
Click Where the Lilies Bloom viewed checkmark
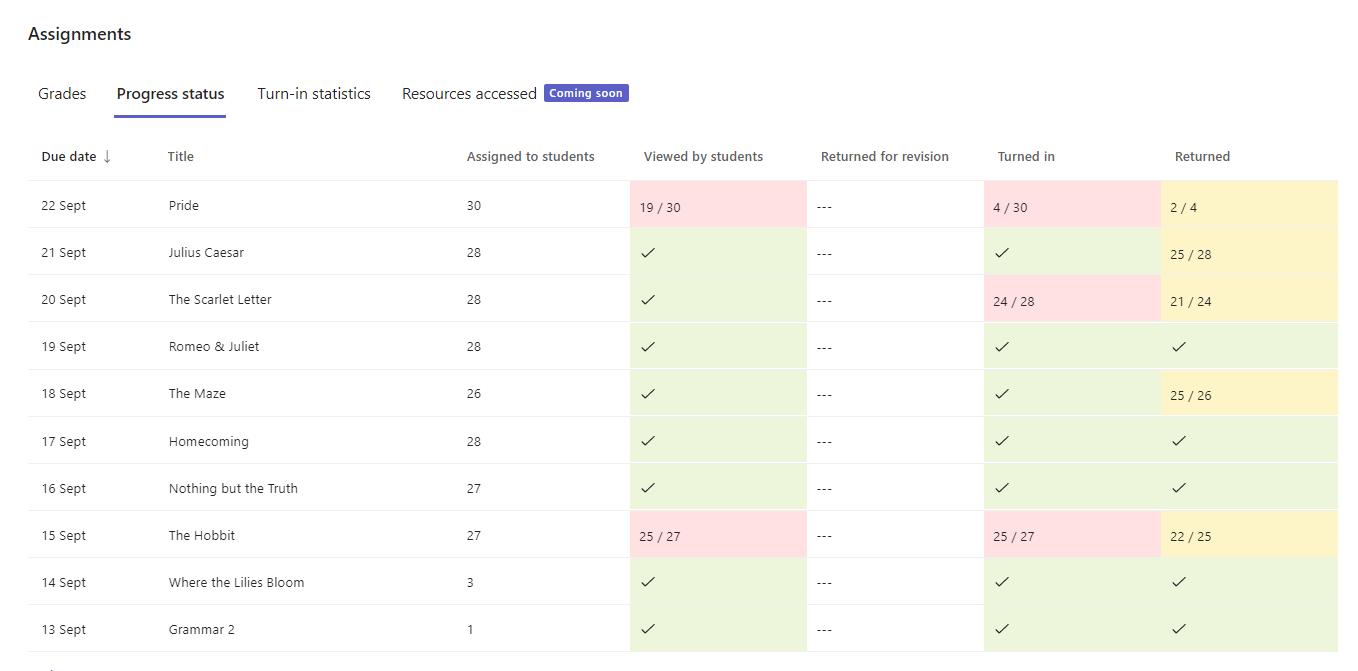(x=648, y=582)
